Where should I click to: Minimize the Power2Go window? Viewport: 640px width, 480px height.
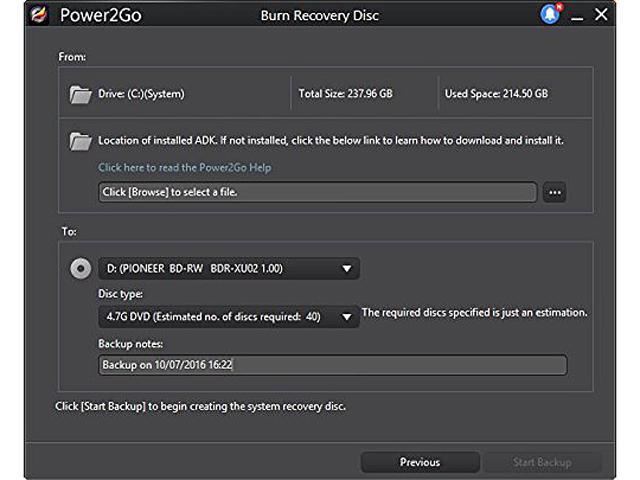click(x=577, y=15)
